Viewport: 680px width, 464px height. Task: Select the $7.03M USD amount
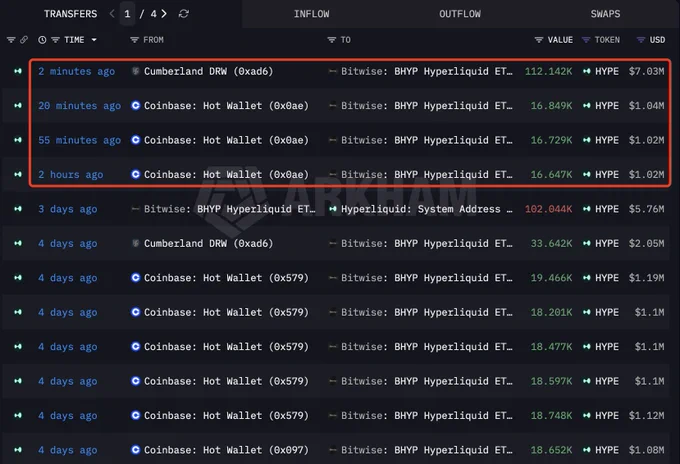(x=647, y=71)
